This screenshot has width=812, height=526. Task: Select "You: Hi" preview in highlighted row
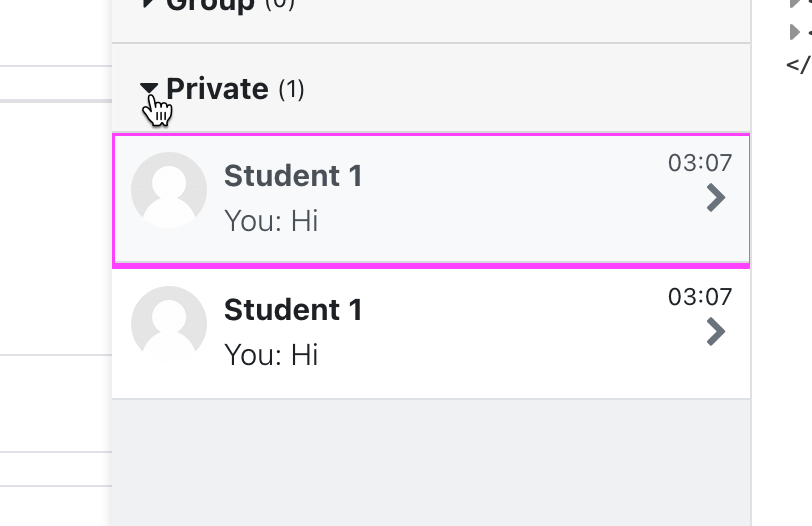click(x=271, y=221)
